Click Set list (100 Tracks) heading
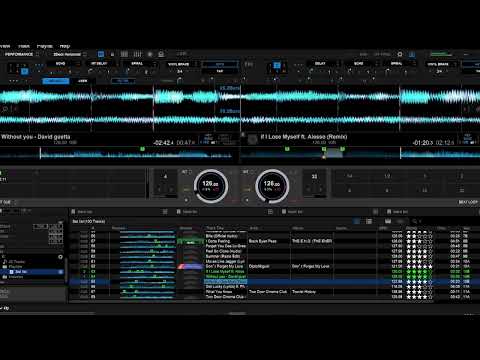480x360 pixels. coord(89,221)
